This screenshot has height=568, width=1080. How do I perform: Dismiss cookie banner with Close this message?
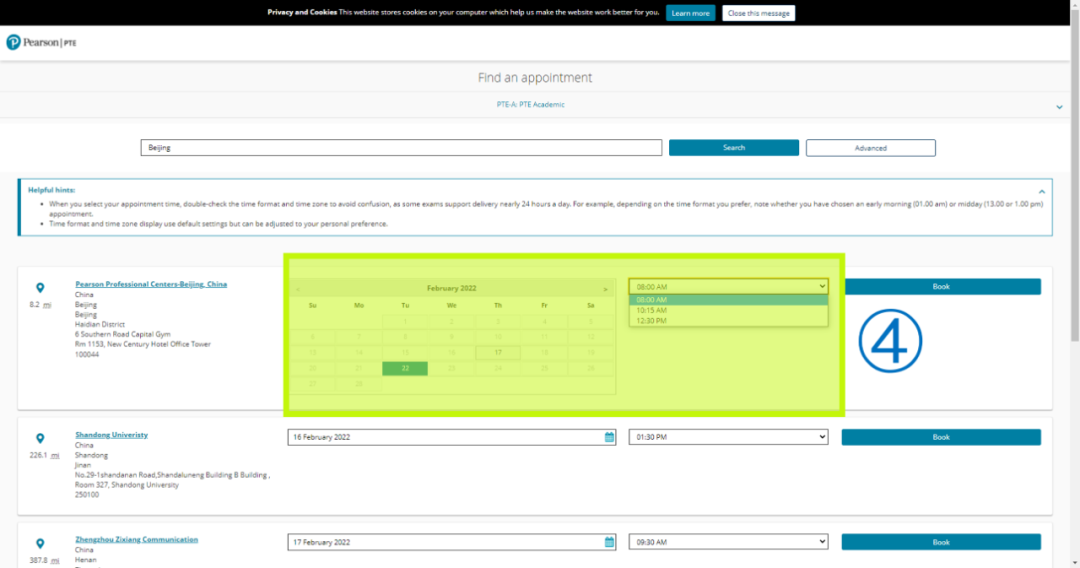(758, 13)
